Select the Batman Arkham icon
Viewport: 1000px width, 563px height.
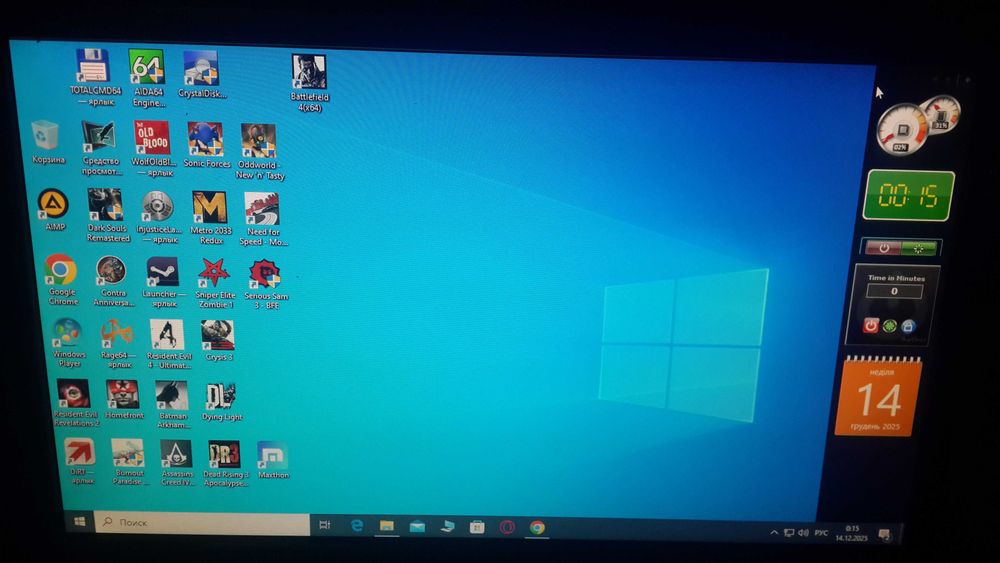[x=172, y=396]
